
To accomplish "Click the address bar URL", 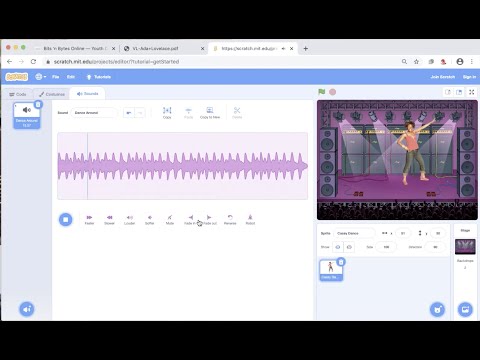I will (117, 62).
